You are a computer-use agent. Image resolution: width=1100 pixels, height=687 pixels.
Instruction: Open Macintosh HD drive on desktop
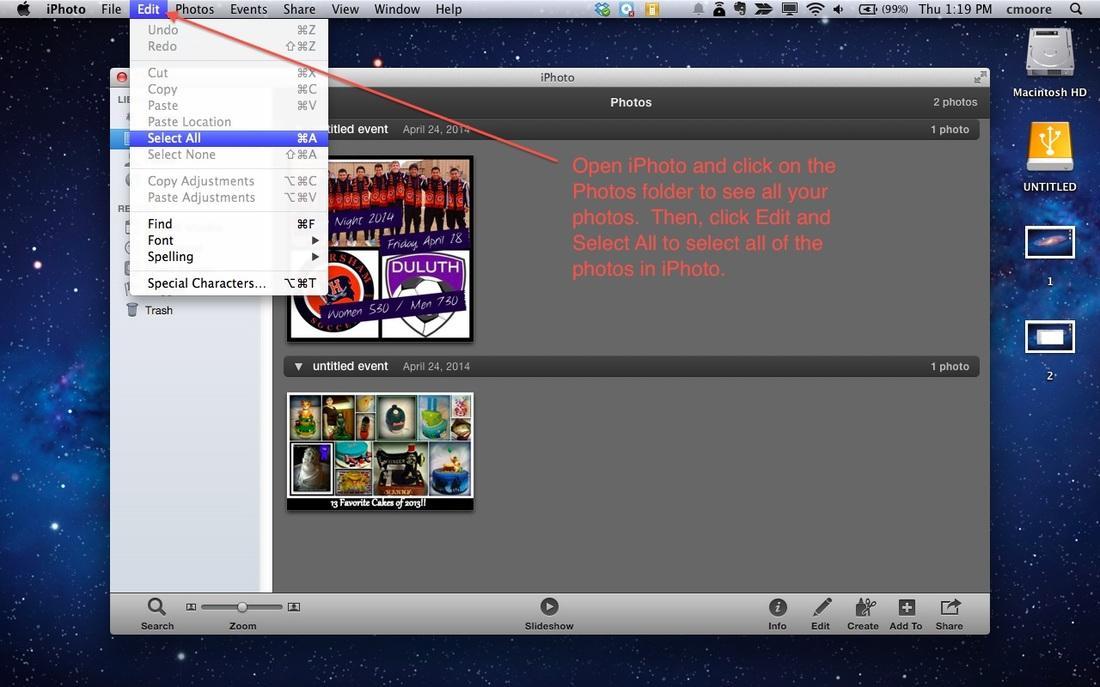pyautogui.click(x=1049, y=55)
